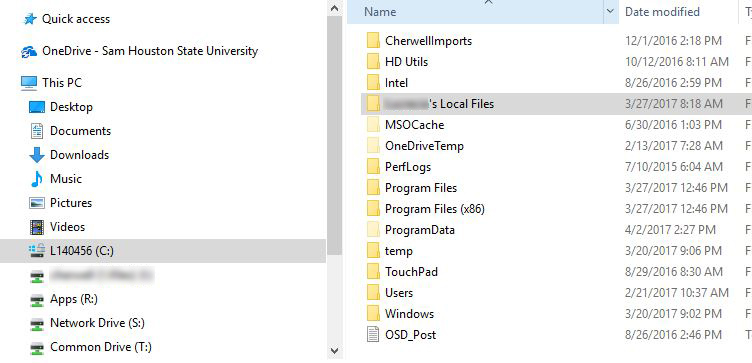Click the Videos film icon
Viewport: 752px width, 363px height.
(37, 227)
